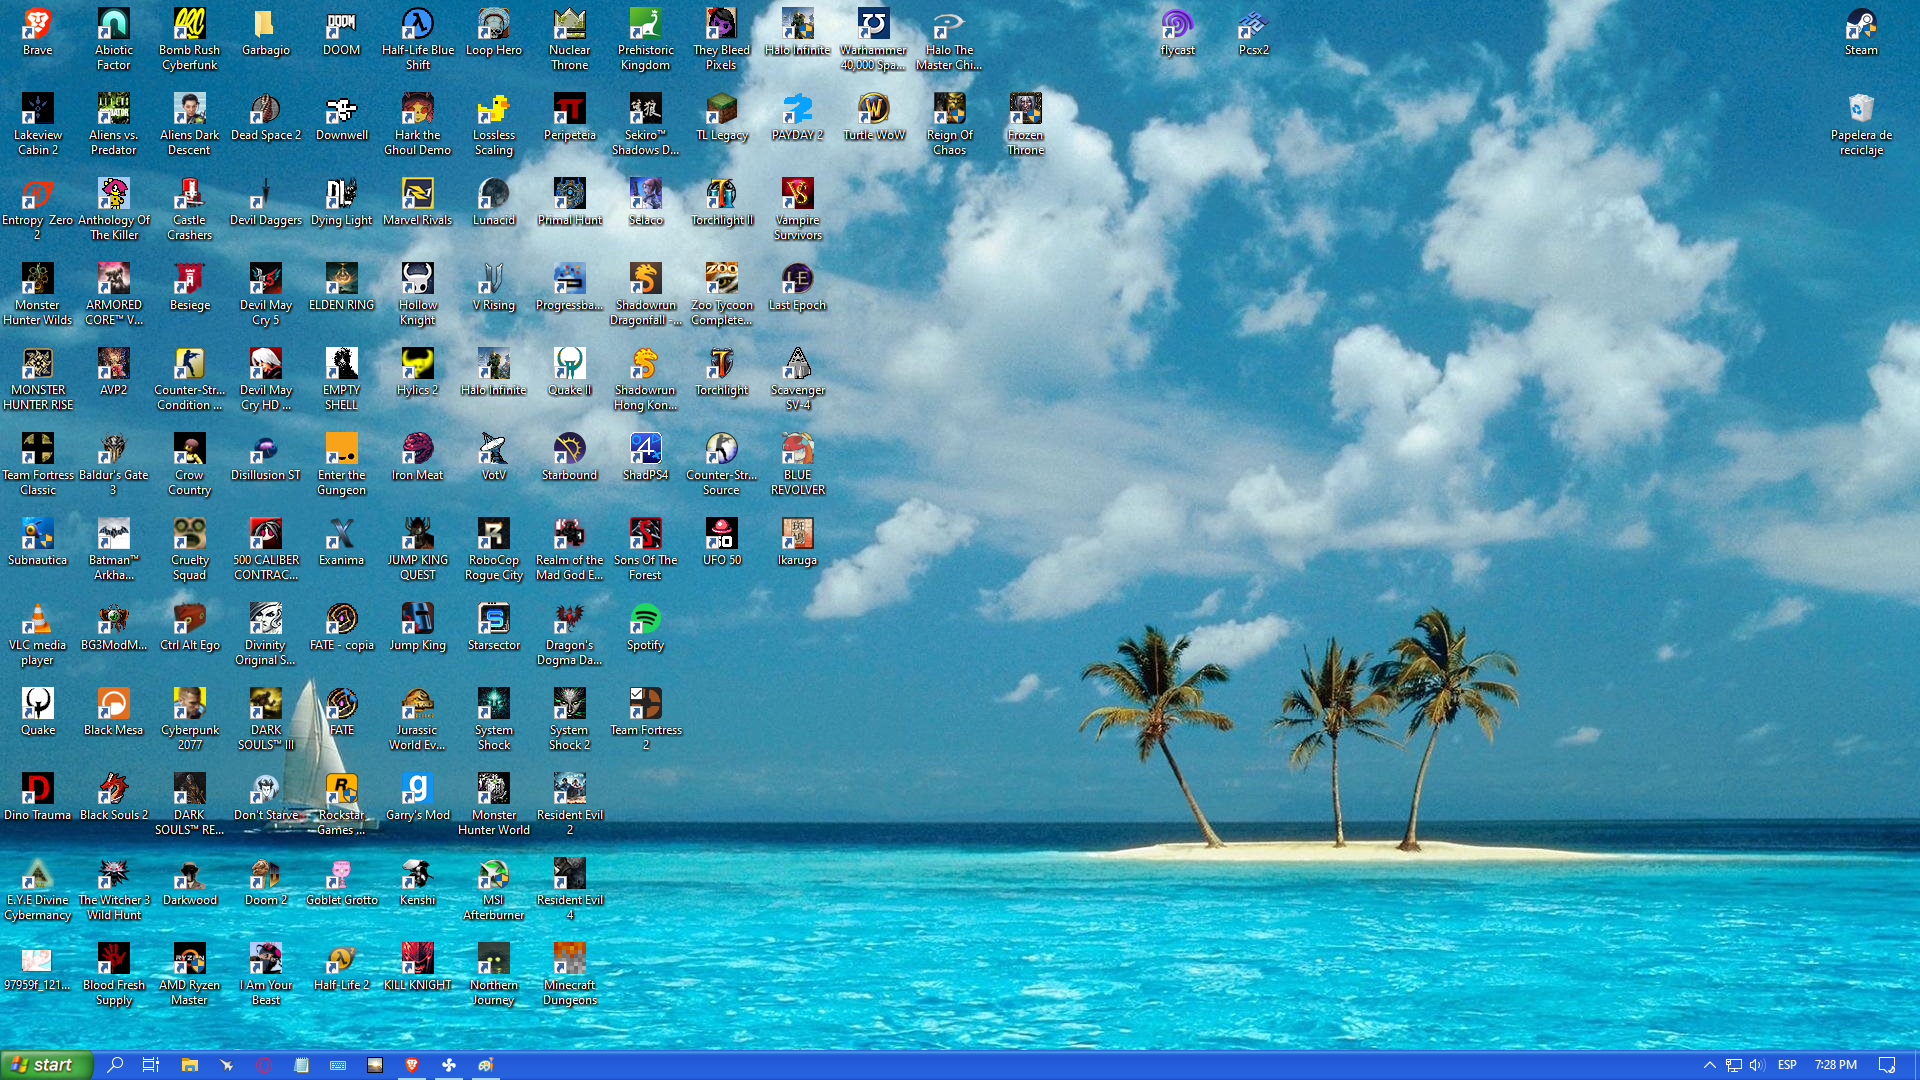Select the Black Mesa shortcut

[114, 712]
